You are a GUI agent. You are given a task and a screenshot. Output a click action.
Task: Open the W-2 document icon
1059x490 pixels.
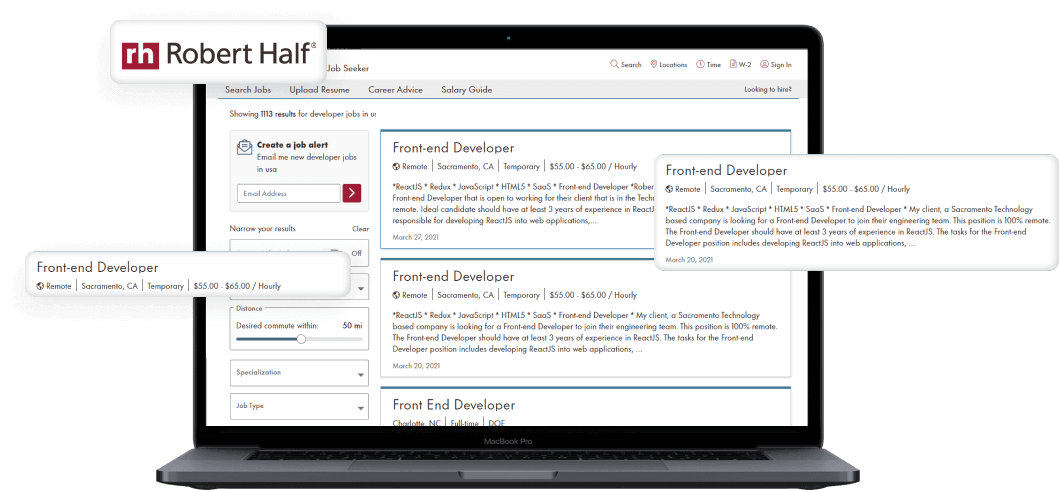pyautogui.click(x=733, y=64)
